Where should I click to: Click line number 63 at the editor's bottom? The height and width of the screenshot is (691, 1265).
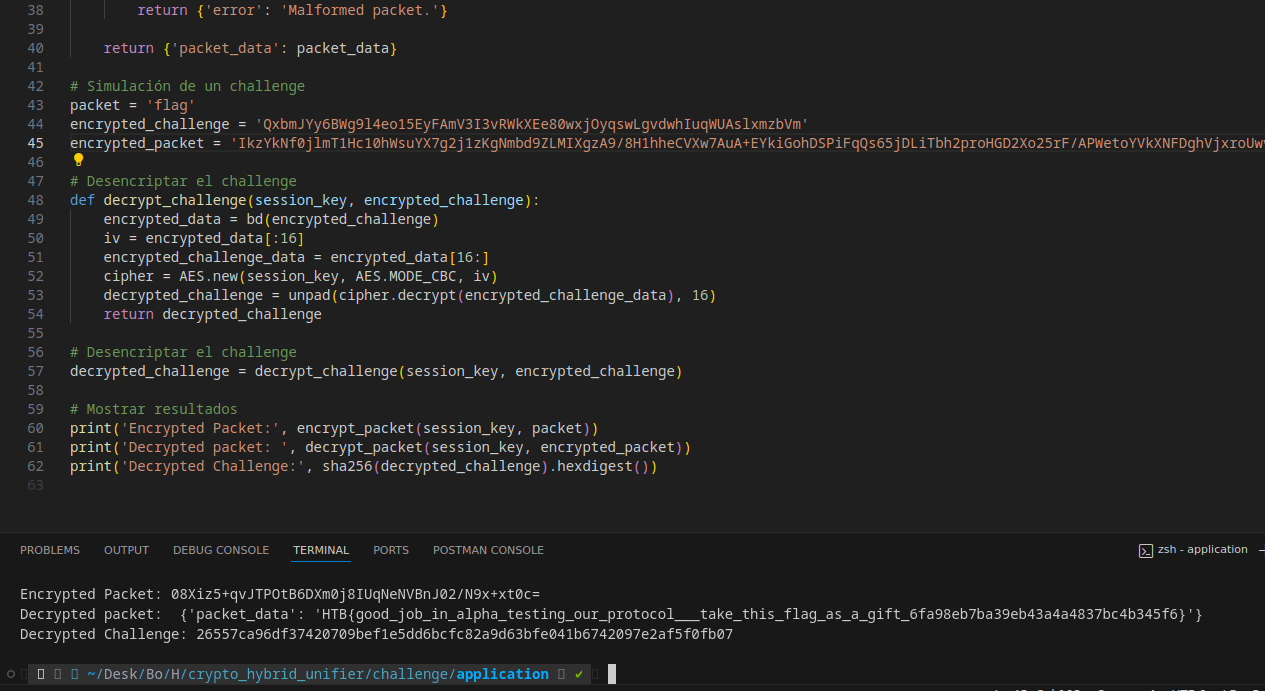pyautogui.click(x=35, y=485)
